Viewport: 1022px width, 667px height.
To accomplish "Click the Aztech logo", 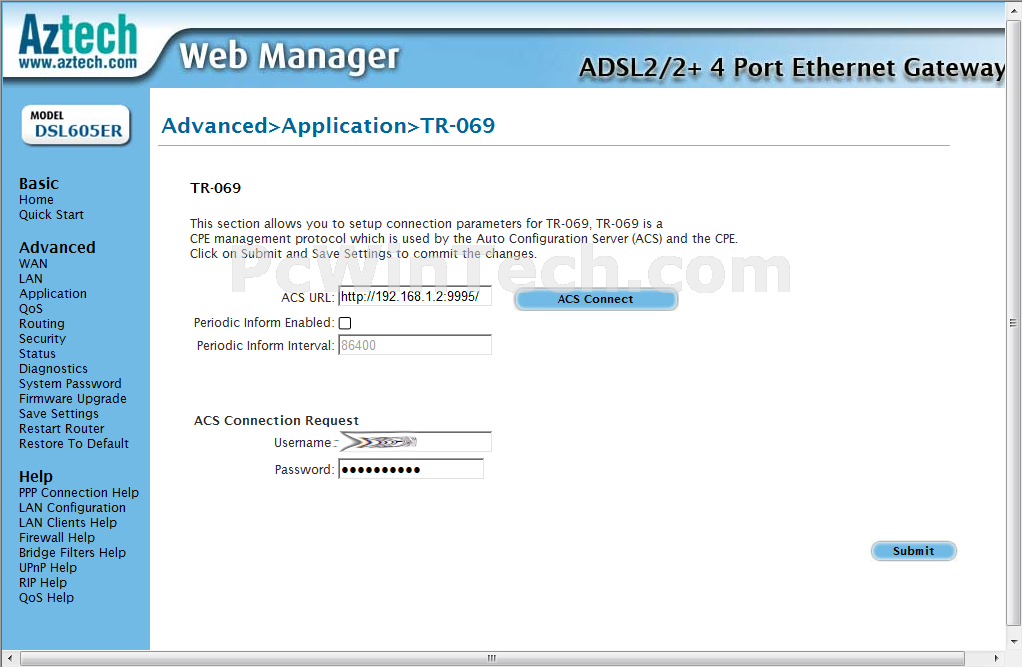I will click(78, 42).
